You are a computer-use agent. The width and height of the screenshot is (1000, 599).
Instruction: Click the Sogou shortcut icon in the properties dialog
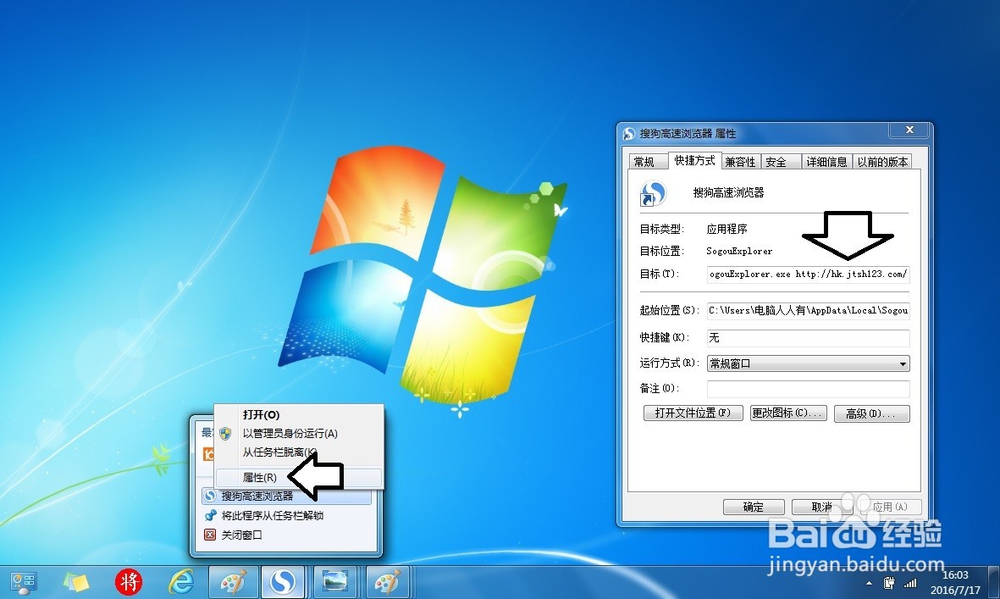653,193
